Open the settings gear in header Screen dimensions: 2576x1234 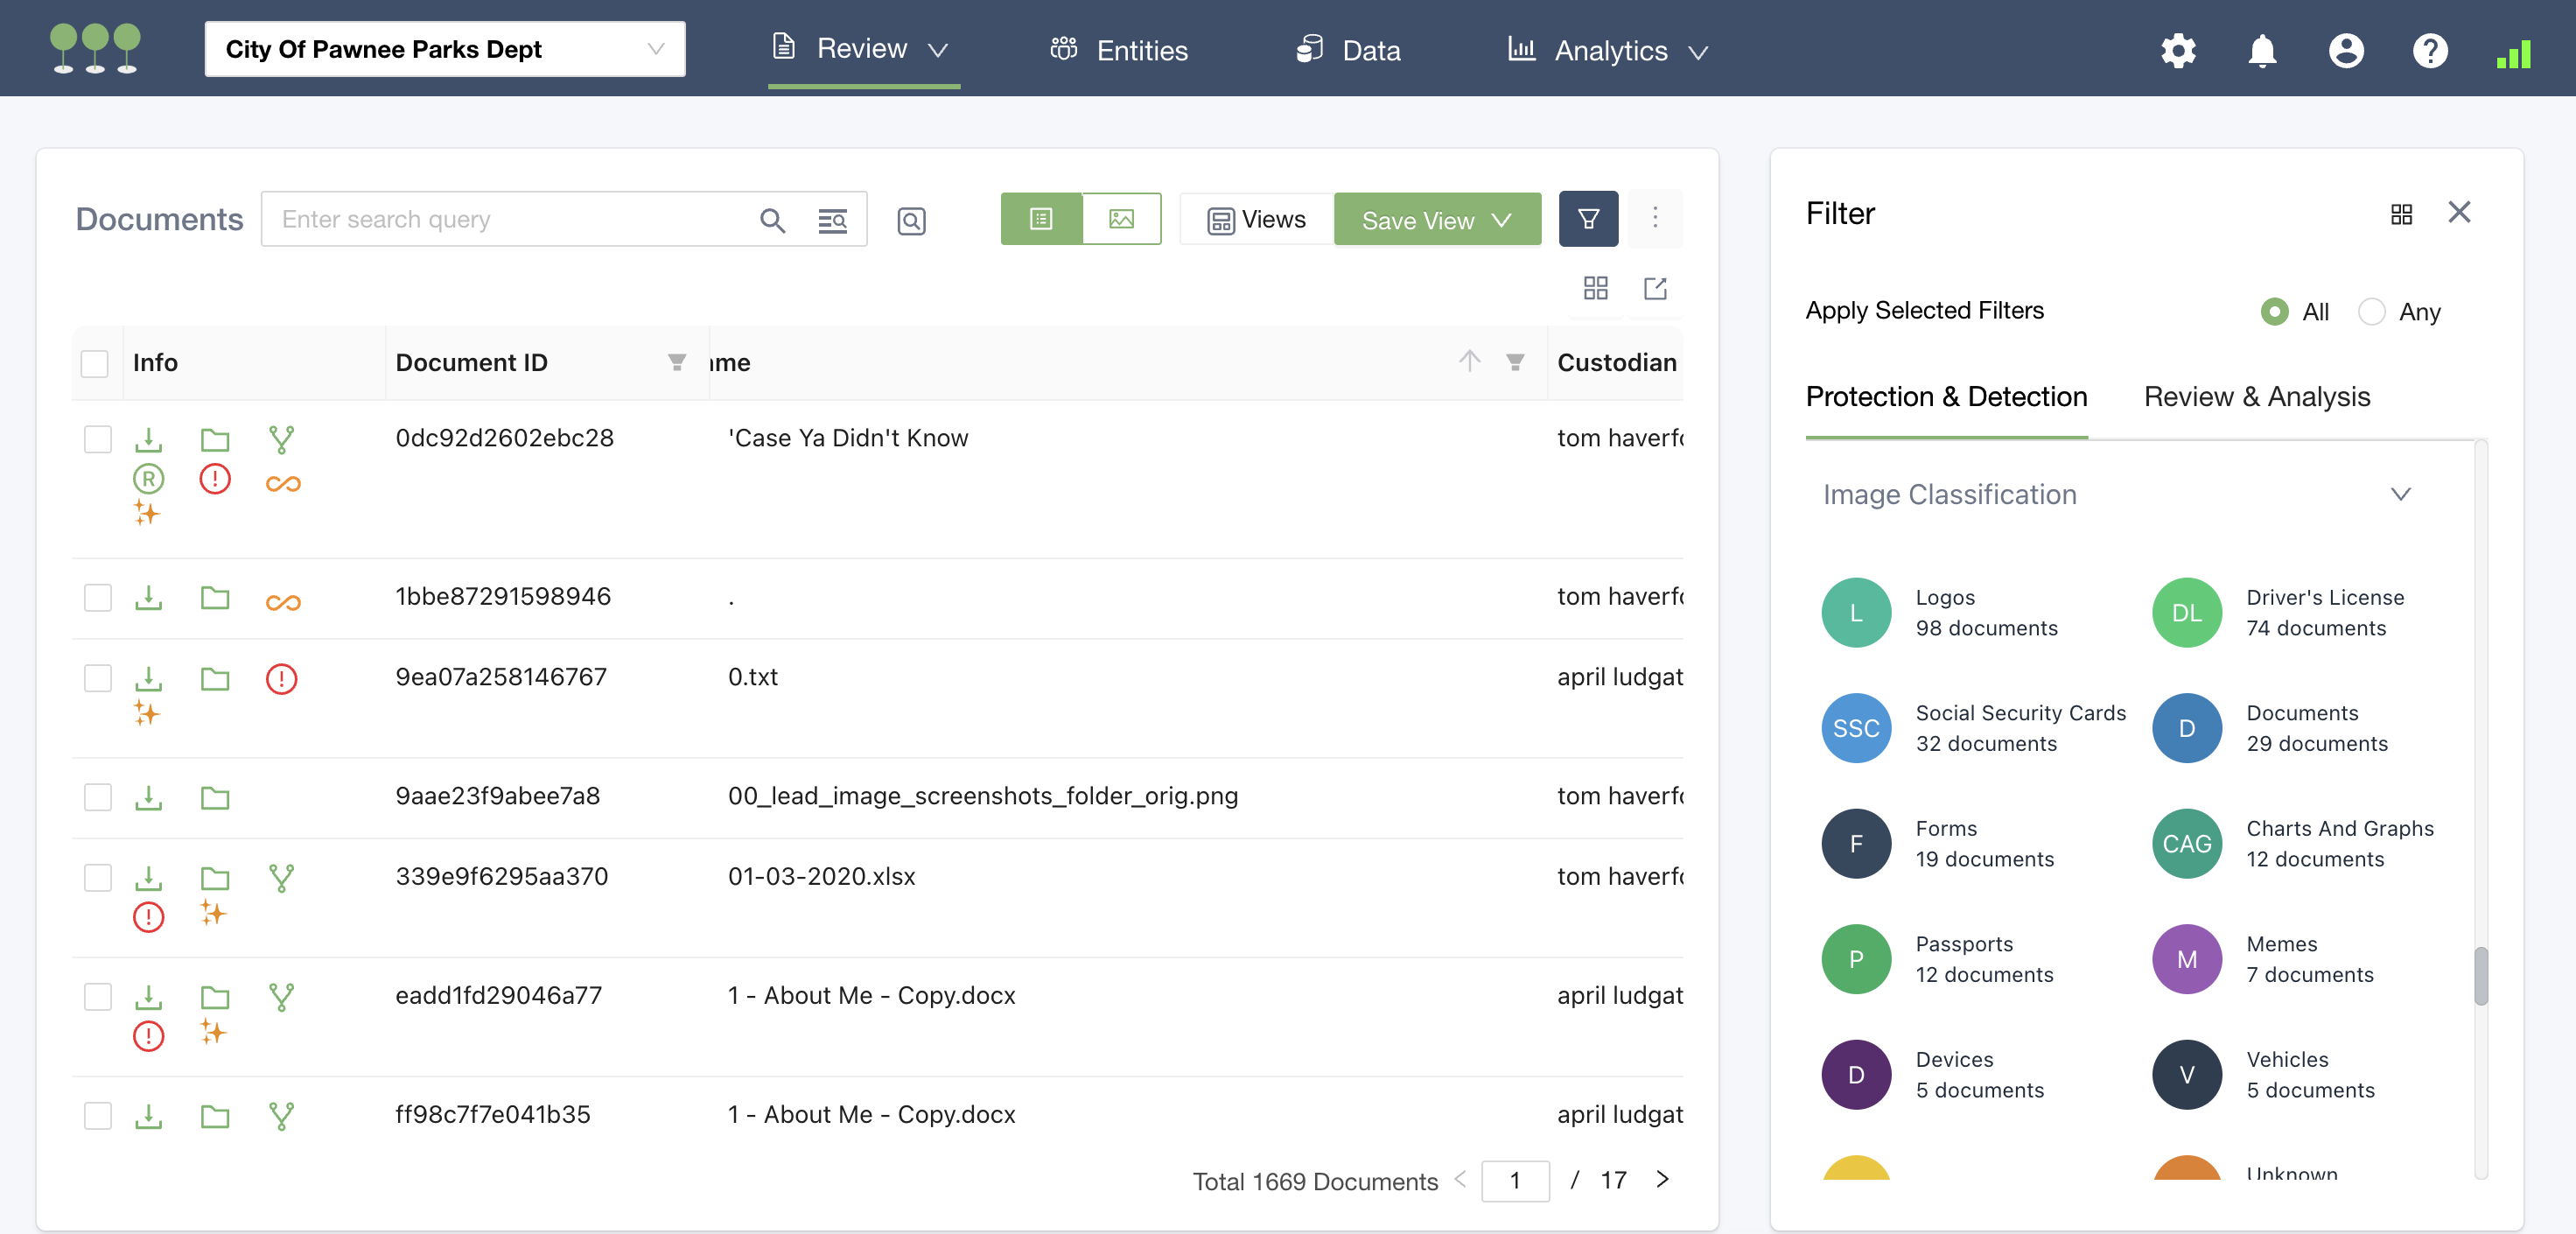pos(2177,50)
